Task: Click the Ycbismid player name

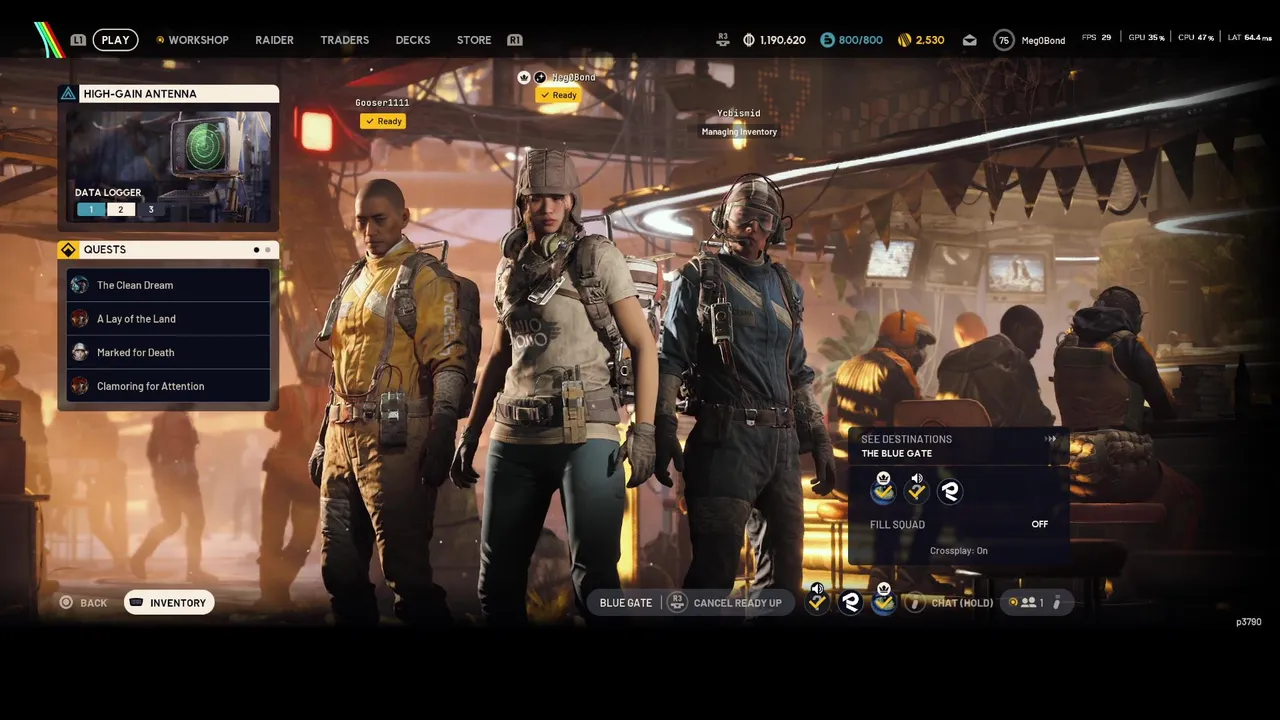Action: click(x=739, y=113)
